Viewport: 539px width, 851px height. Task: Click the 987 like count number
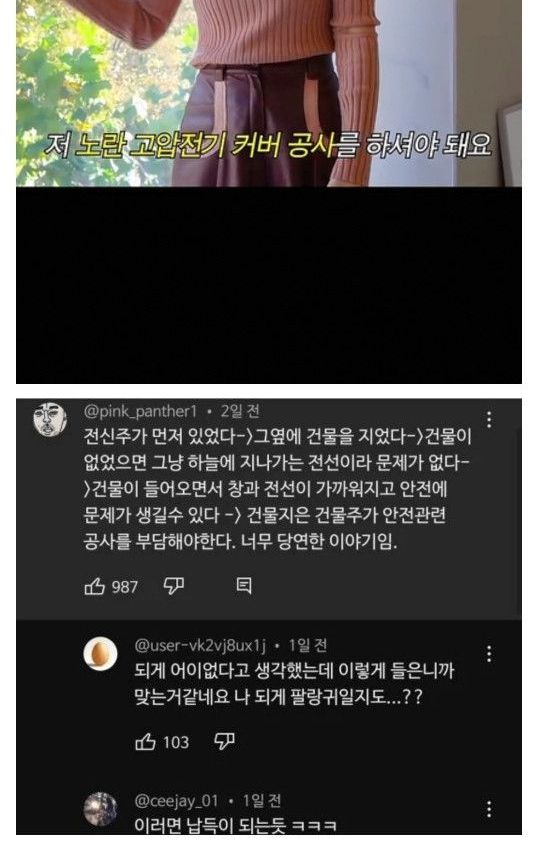124,587
